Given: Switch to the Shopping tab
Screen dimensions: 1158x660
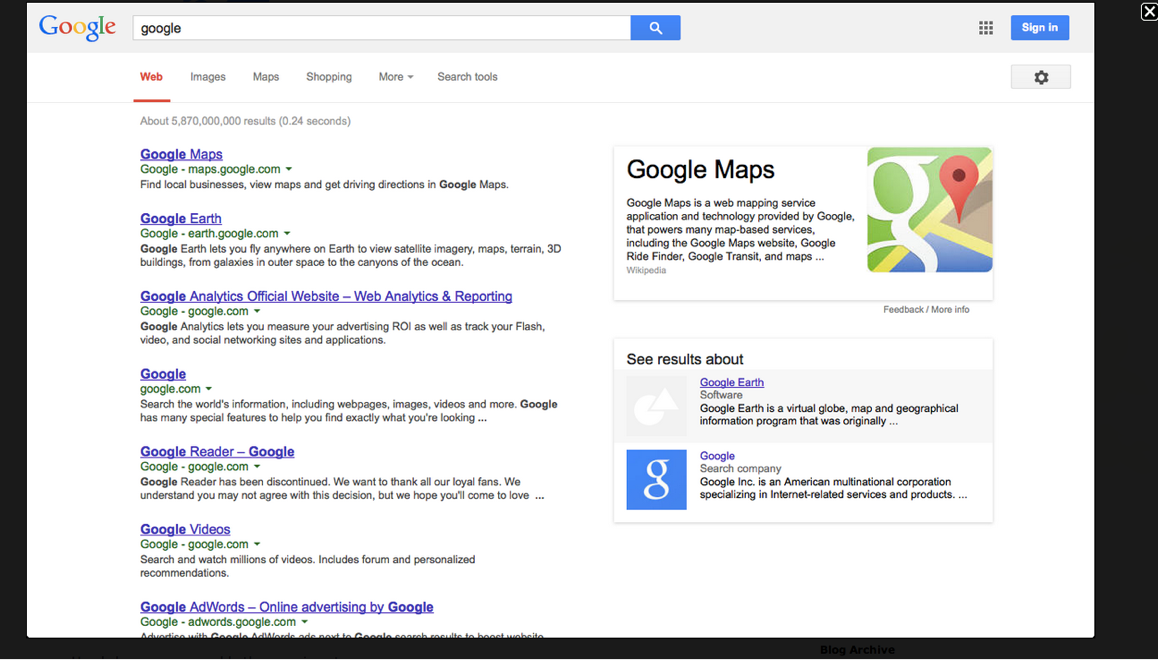Looking at the screenshot, I should 329,77.
